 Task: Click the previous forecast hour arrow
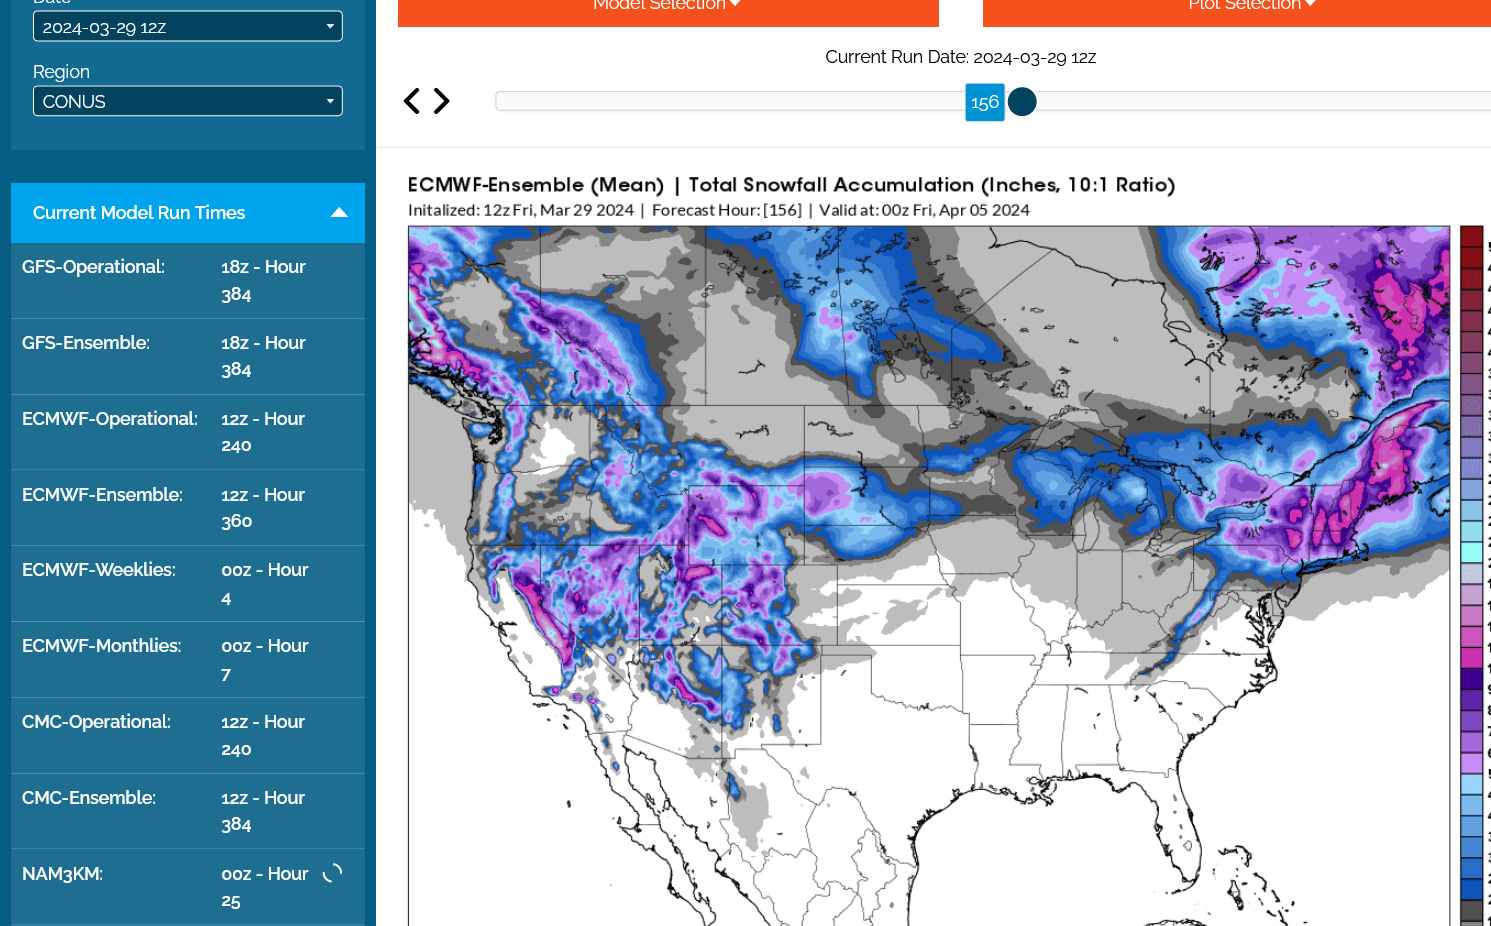(411, 101)
